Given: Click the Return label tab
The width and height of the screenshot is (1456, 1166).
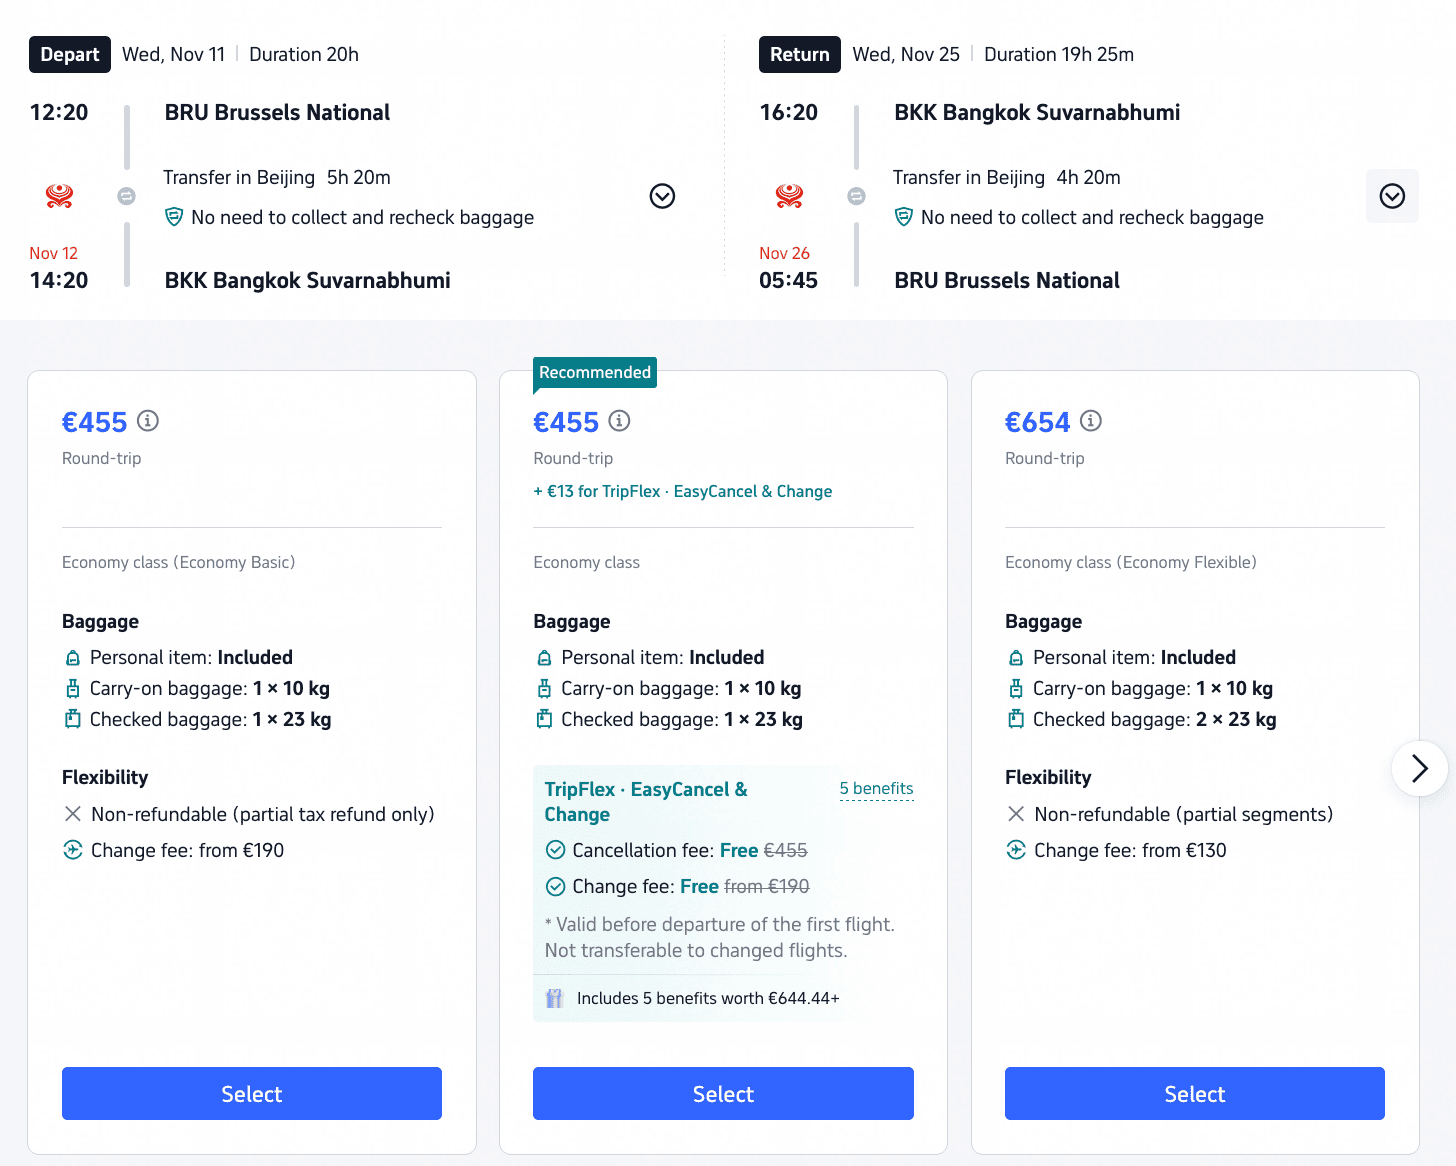Looking at the screenshot, I should (x=800, y=54).
